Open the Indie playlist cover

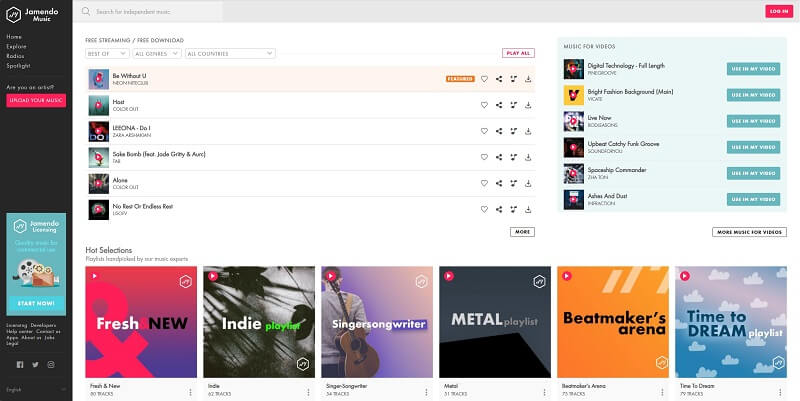(259, 322)
